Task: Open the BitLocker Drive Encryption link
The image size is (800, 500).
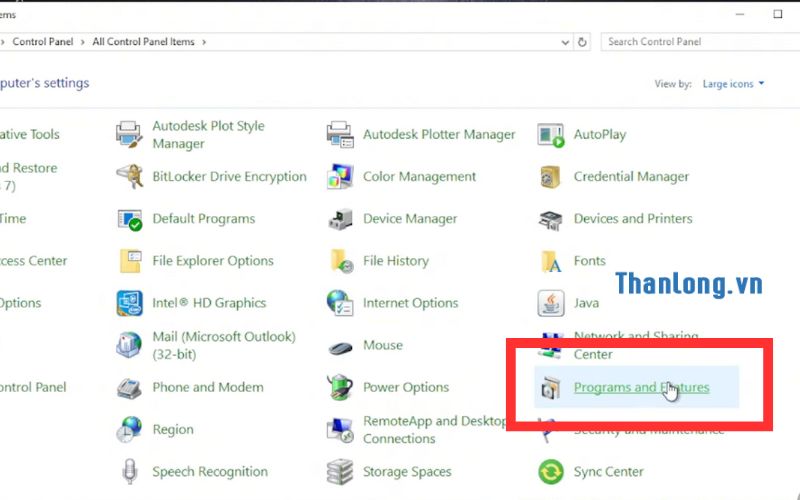Action: [x=230, y=177]
